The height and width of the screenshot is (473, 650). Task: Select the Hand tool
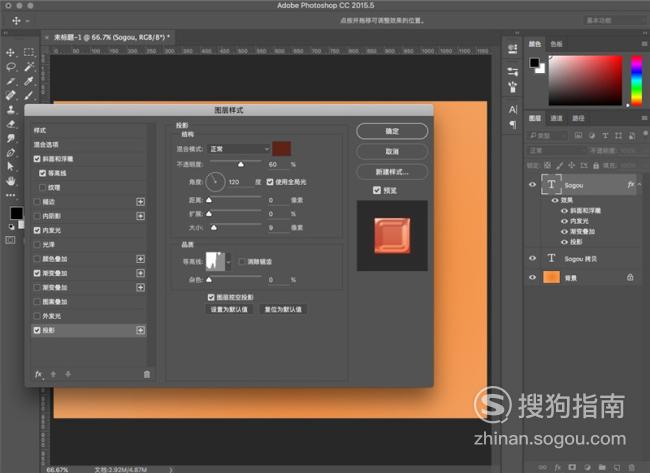11,181
